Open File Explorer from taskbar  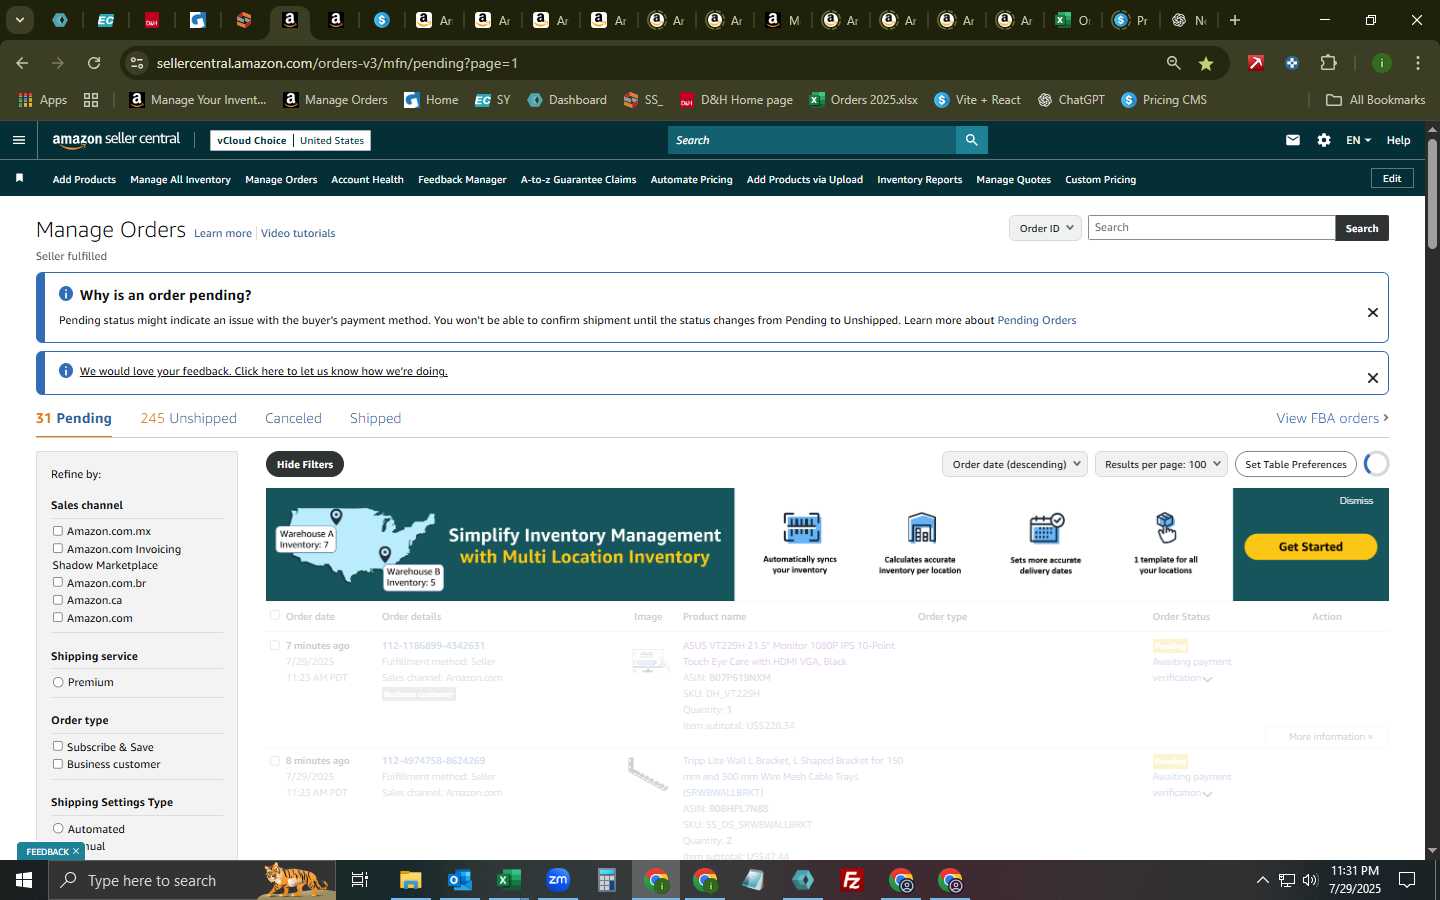[411, 880]
